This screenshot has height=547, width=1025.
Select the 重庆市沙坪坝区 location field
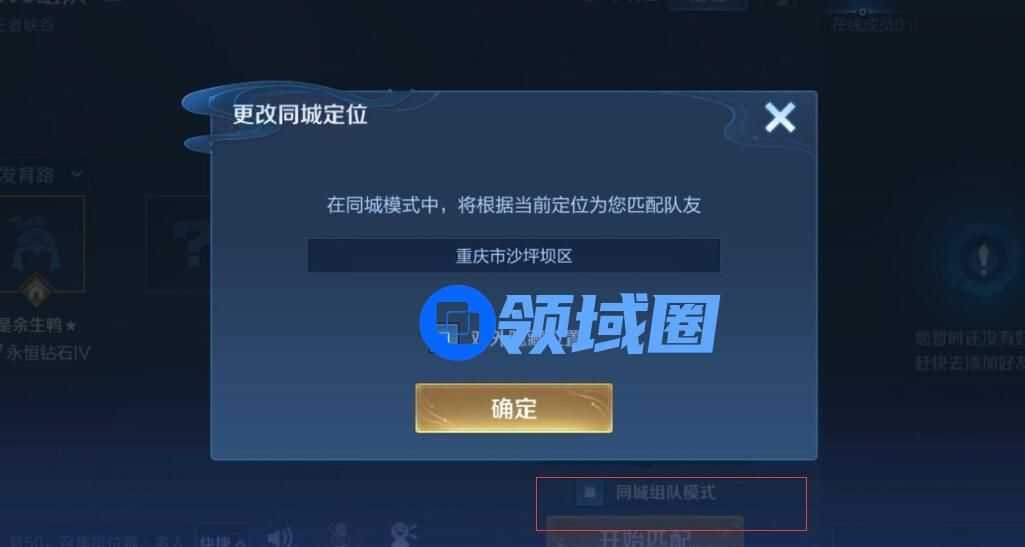coord(514,256)
